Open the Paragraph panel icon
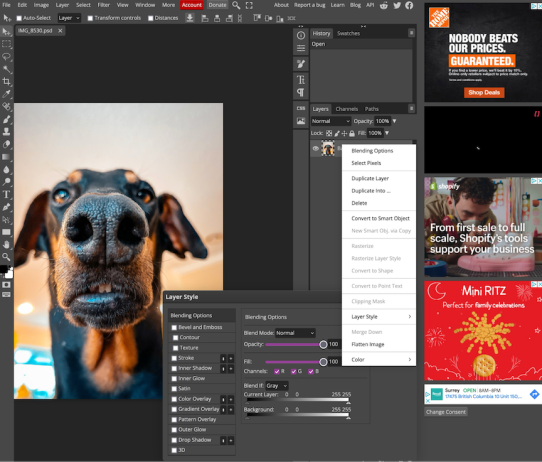This screenshot has height=462, width=542. point(301,92)
